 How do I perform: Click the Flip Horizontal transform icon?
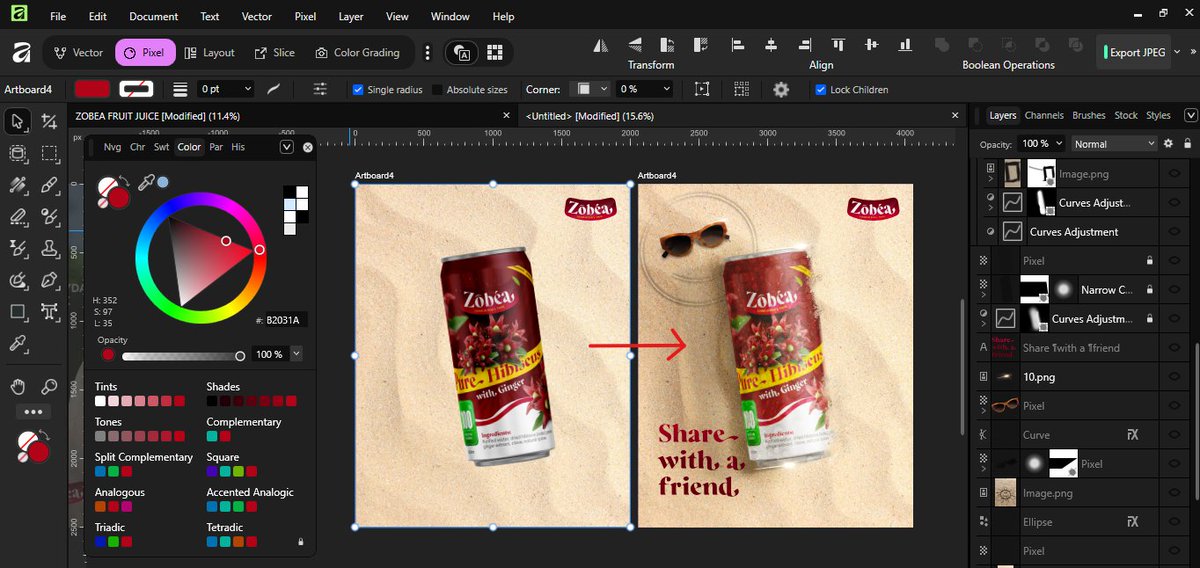601,45
